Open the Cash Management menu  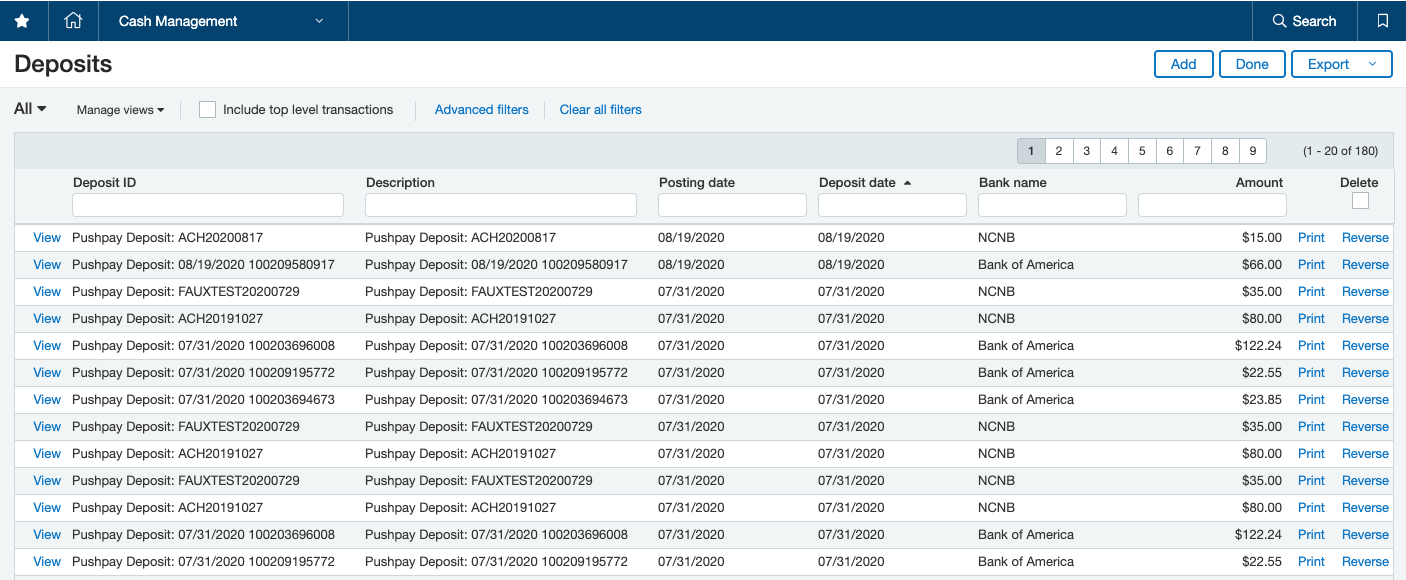tap(222, 20)
